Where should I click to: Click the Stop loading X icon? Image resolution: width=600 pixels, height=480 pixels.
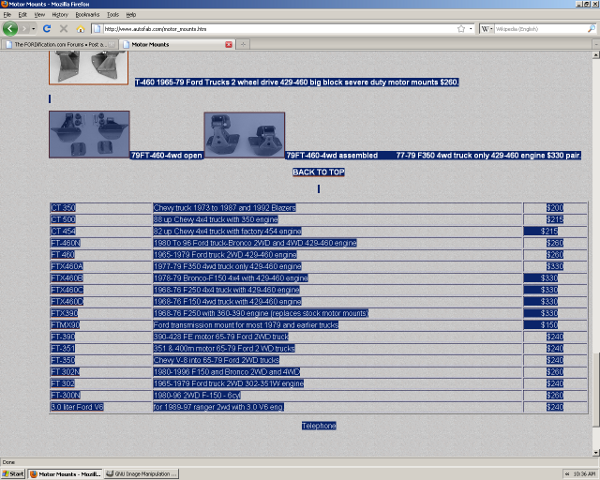pyautogui.click(x=64, y=29)
